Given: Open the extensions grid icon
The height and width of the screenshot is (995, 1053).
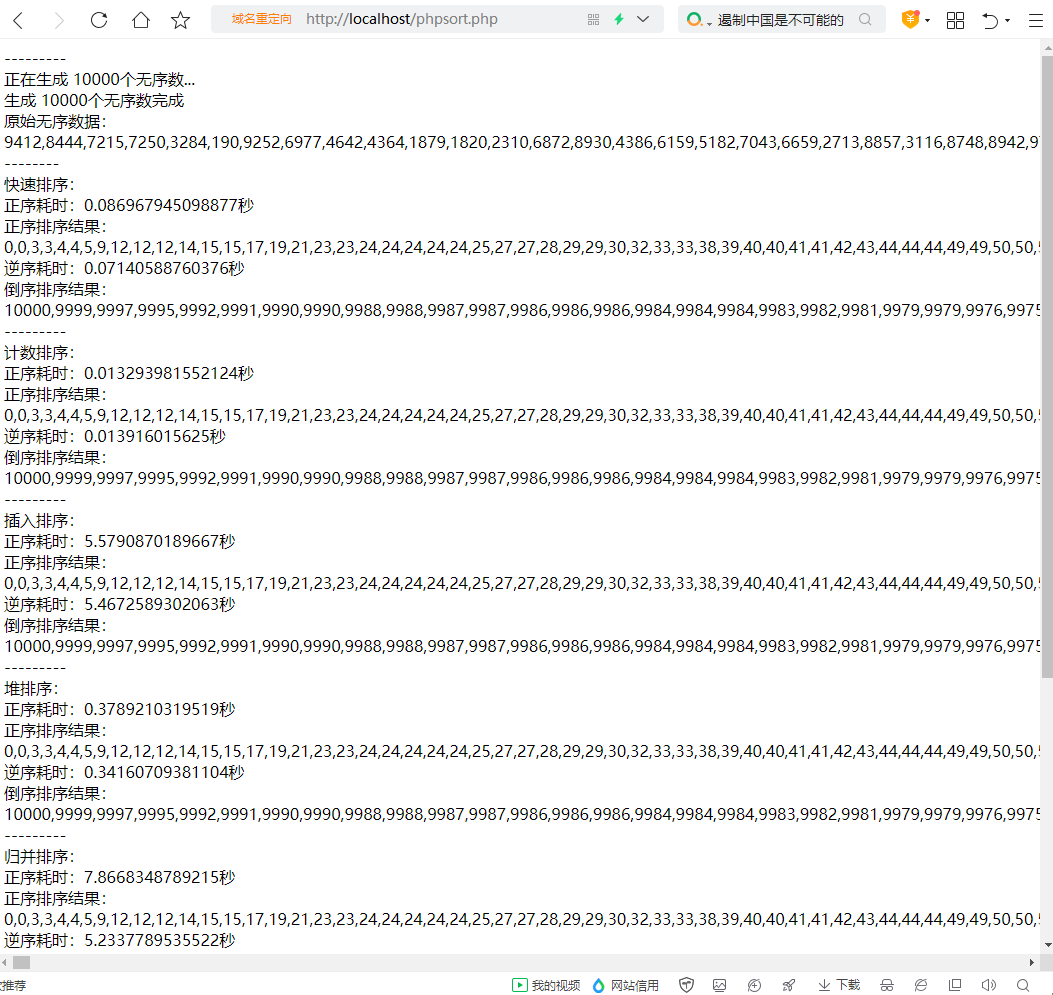Looking at the screenshot, I should point(955,20).
